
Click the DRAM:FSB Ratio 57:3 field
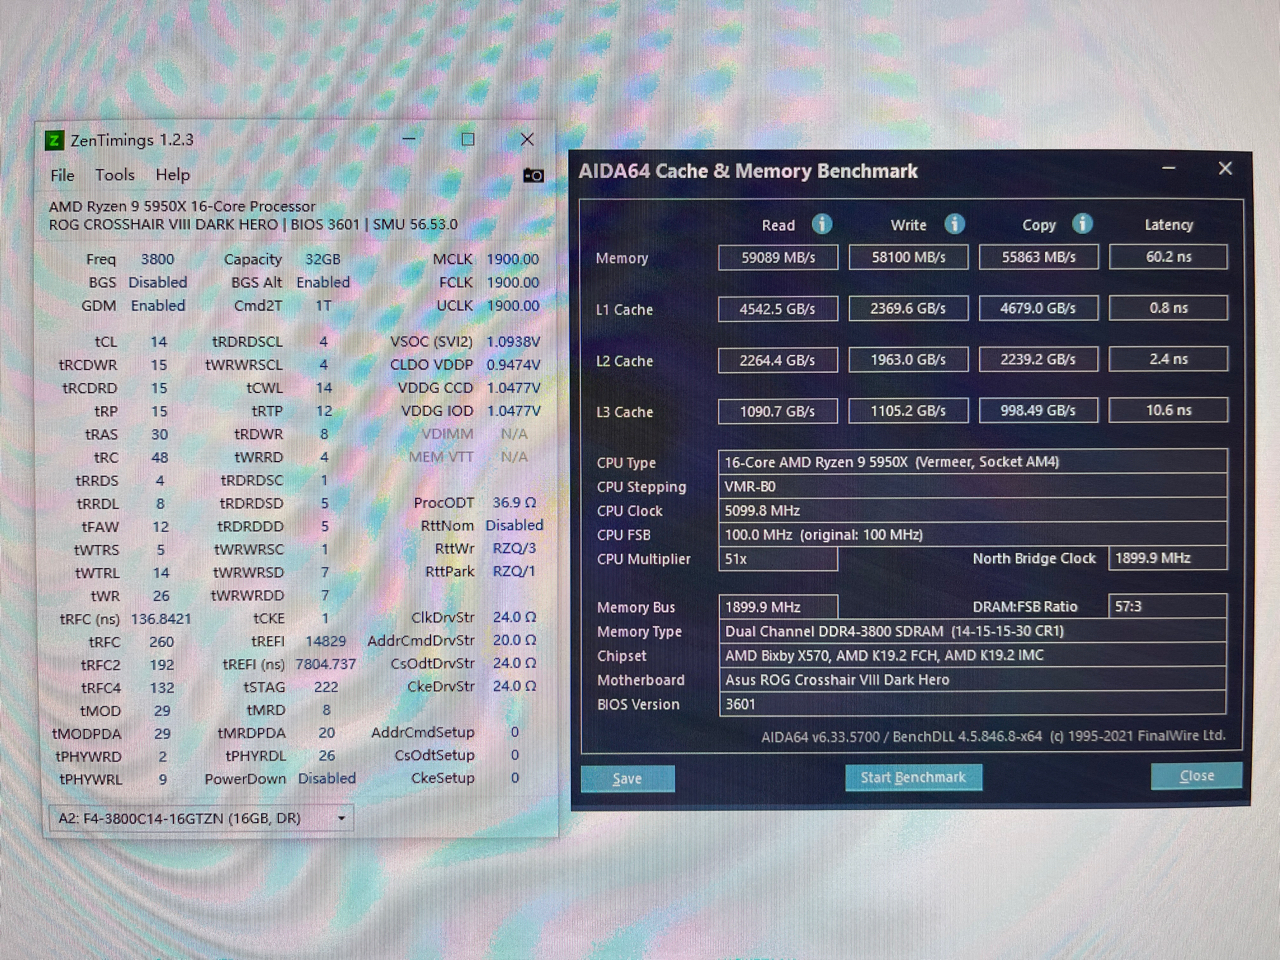point(1168,606)
